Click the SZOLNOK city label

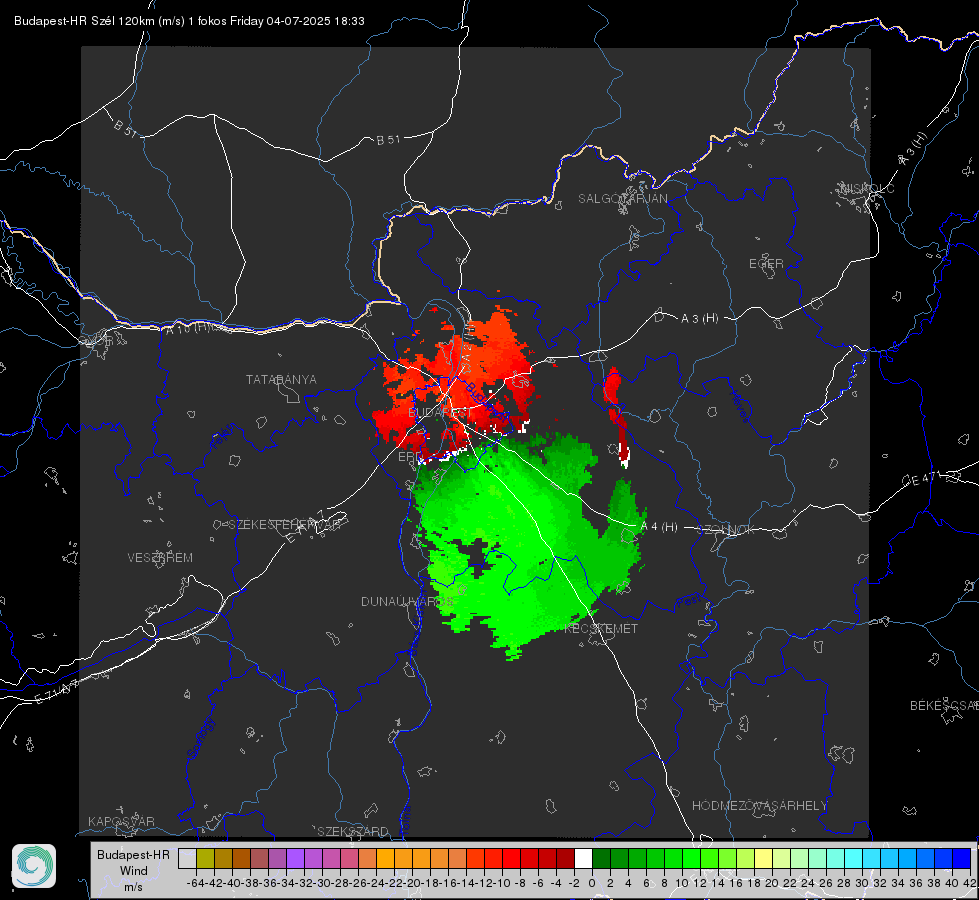(727, 529)
